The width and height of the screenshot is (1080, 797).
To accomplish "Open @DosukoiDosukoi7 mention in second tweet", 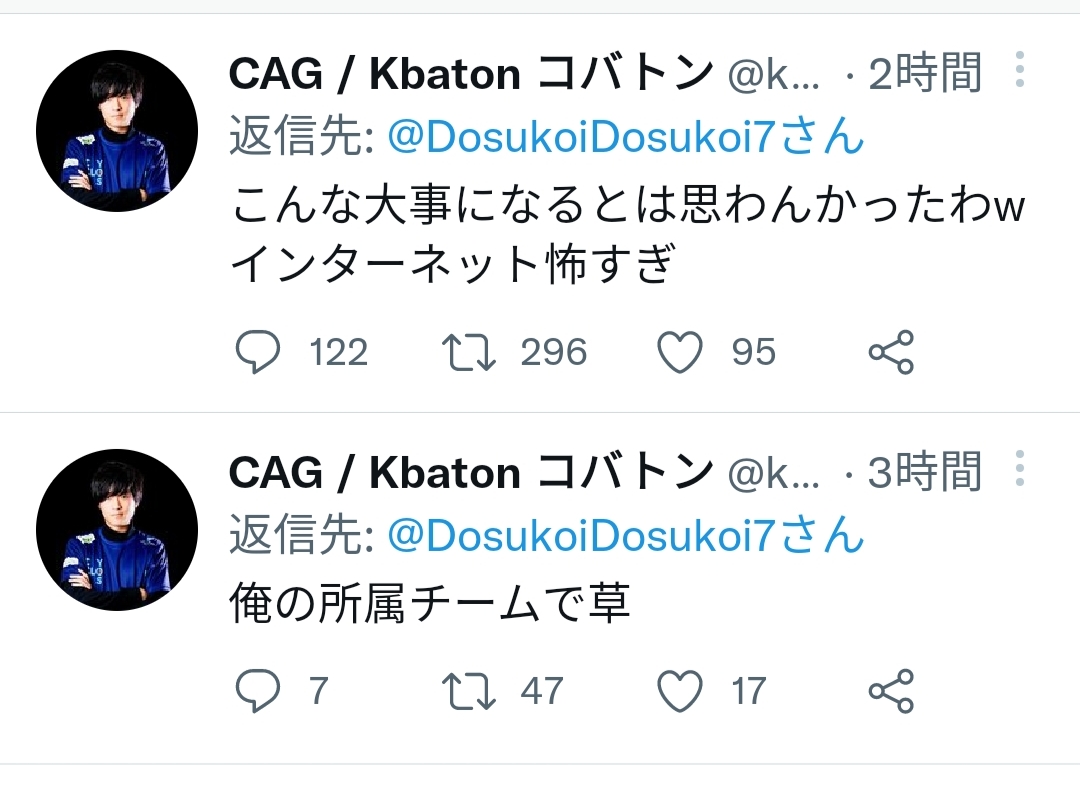I will pos(624,536).
